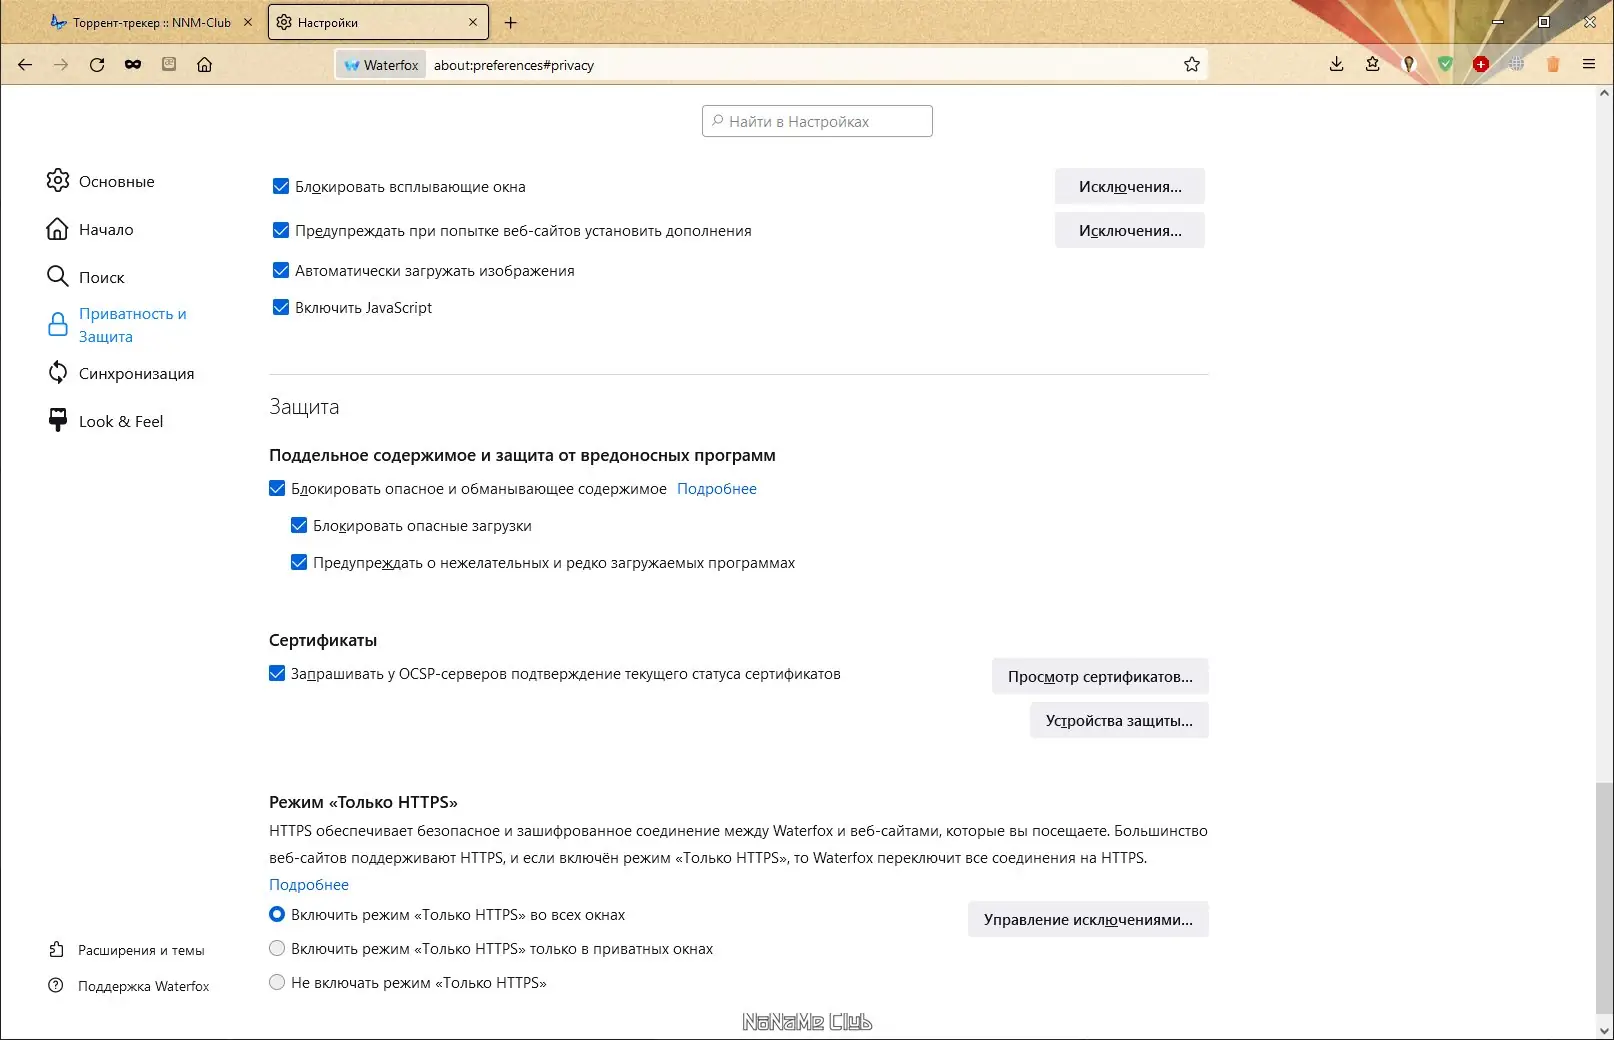Open the Синхронизация settings section

click(121, 373)
